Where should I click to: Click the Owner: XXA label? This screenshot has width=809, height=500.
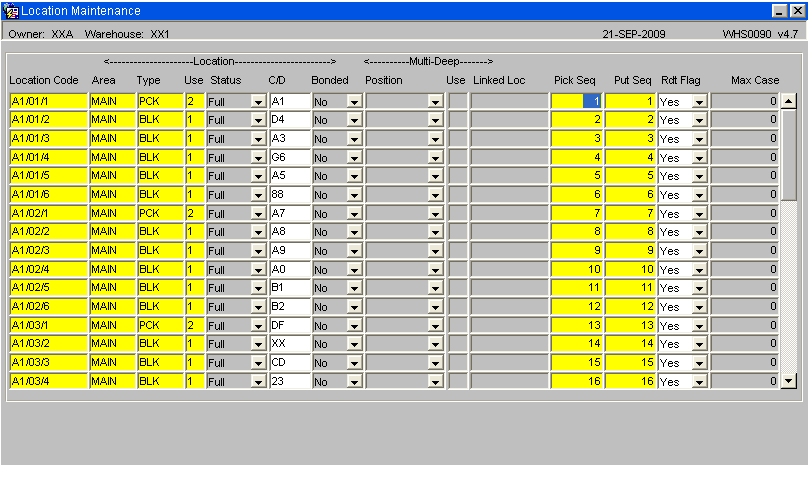pyautogui.click(x=41, y=34)
